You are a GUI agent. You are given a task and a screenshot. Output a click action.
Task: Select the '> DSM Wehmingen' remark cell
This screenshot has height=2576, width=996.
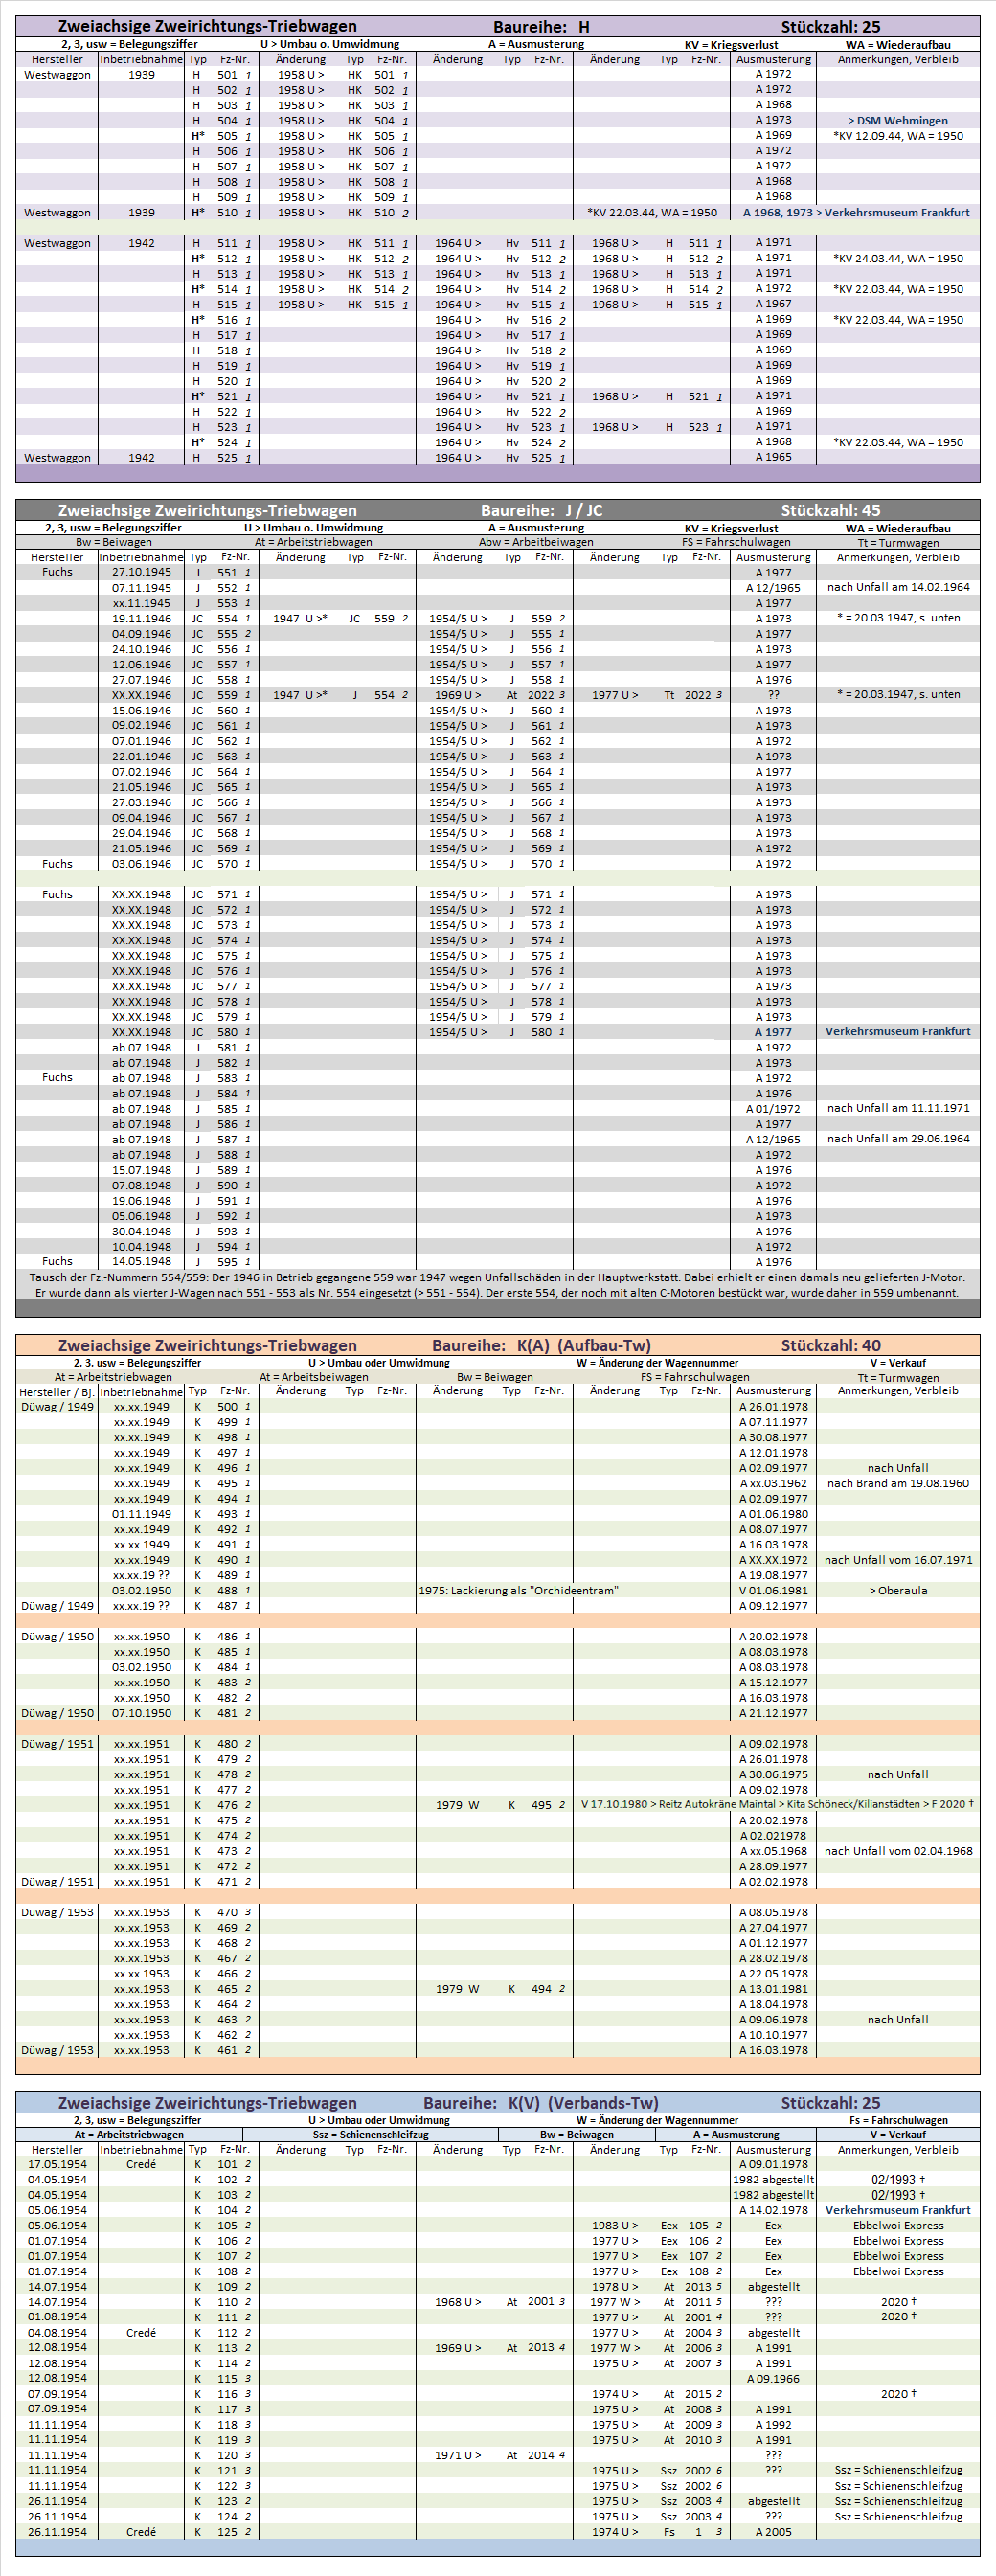coord(897,121)
